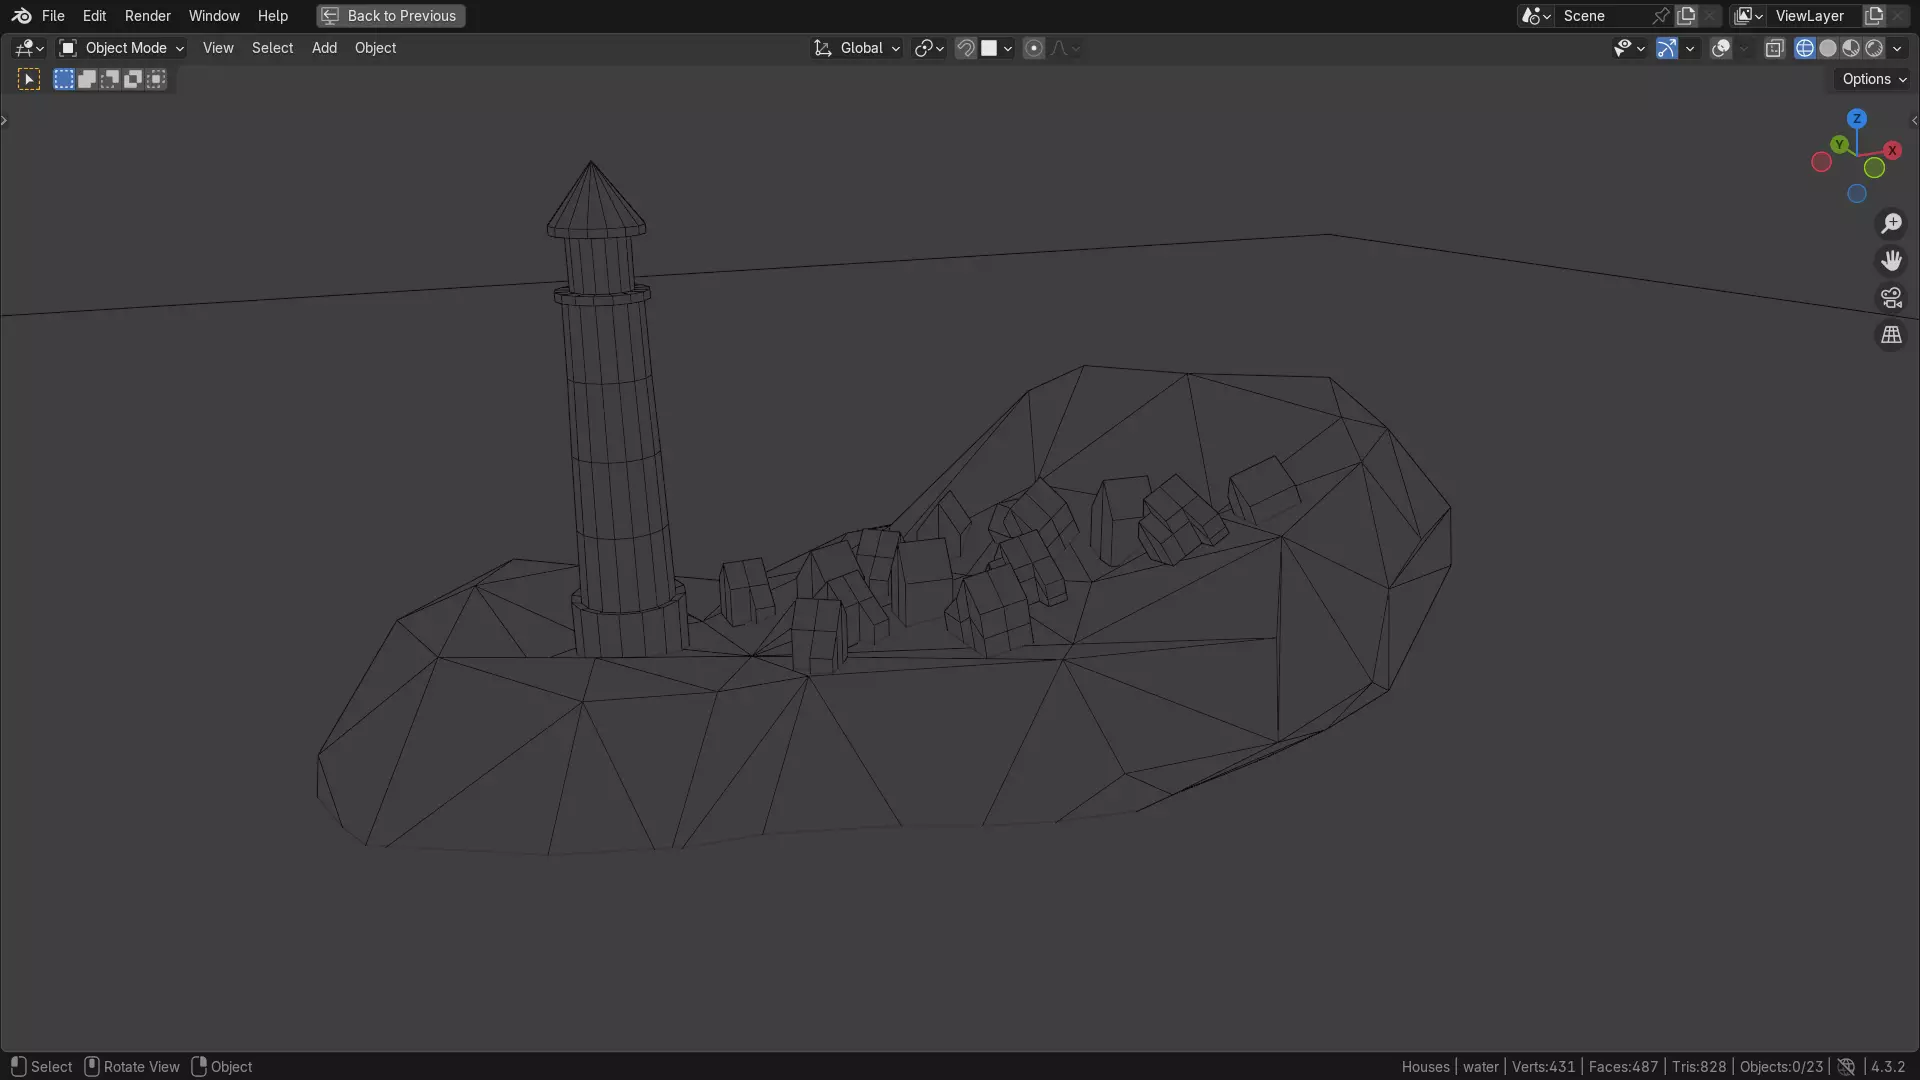Open the Render menu
The width and height of the screenshot is (1920, 1080).
(147, 16)
